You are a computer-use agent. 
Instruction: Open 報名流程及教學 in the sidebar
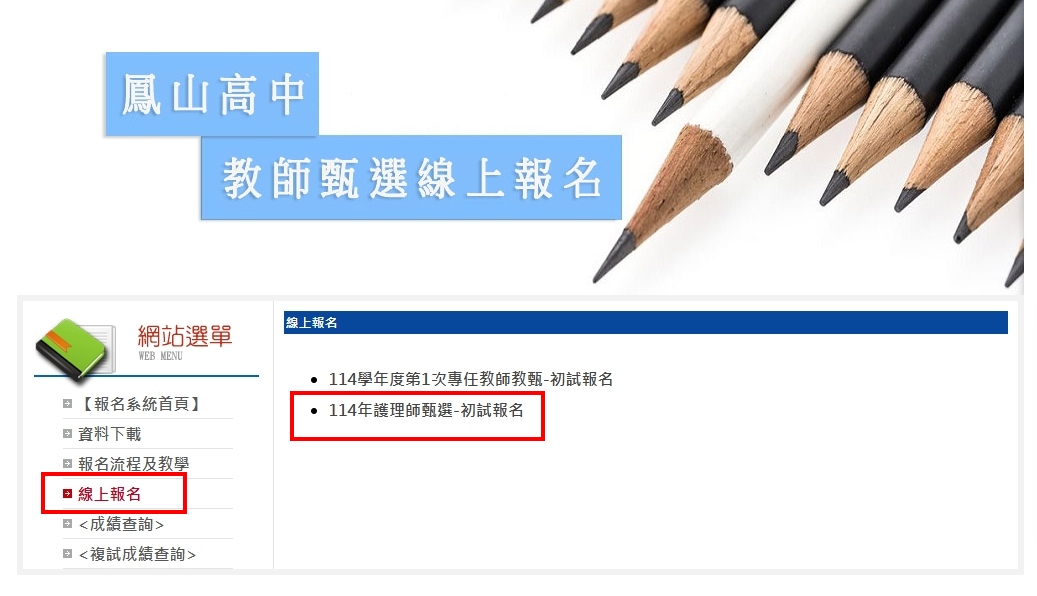pyautogui.click(x=134, y=464)
